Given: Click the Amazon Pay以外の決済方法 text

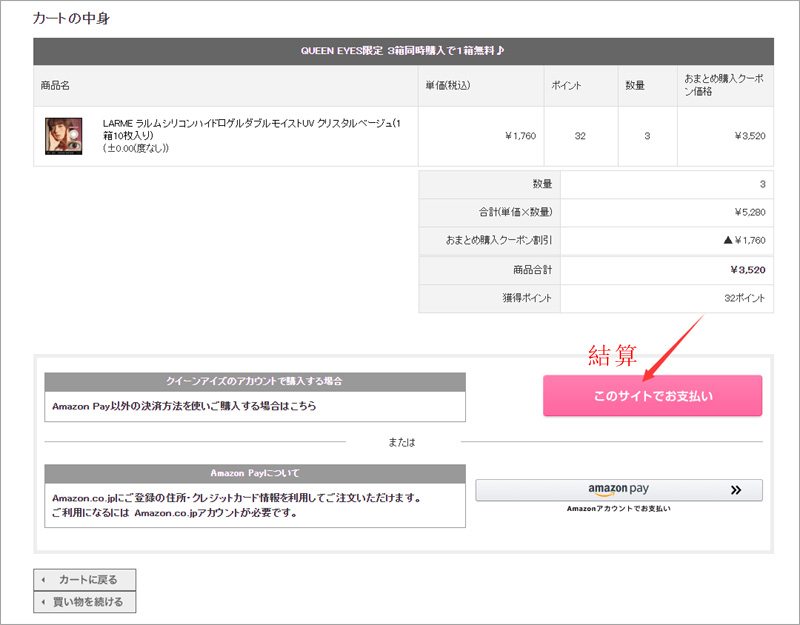Looking at the screenshot, I should coord(190,407).
